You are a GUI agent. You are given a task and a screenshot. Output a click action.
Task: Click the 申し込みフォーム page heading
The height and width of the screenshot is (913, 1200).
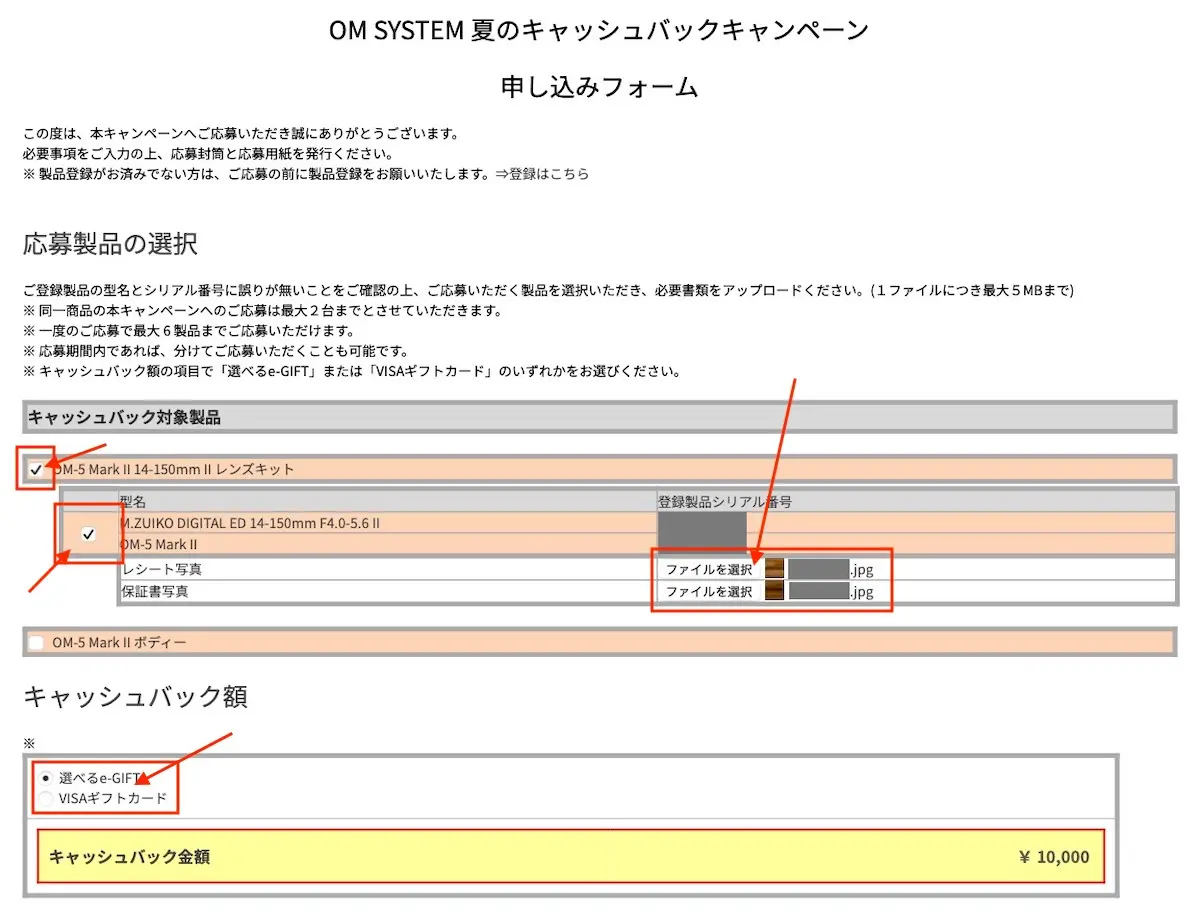(x=599, y=87)
